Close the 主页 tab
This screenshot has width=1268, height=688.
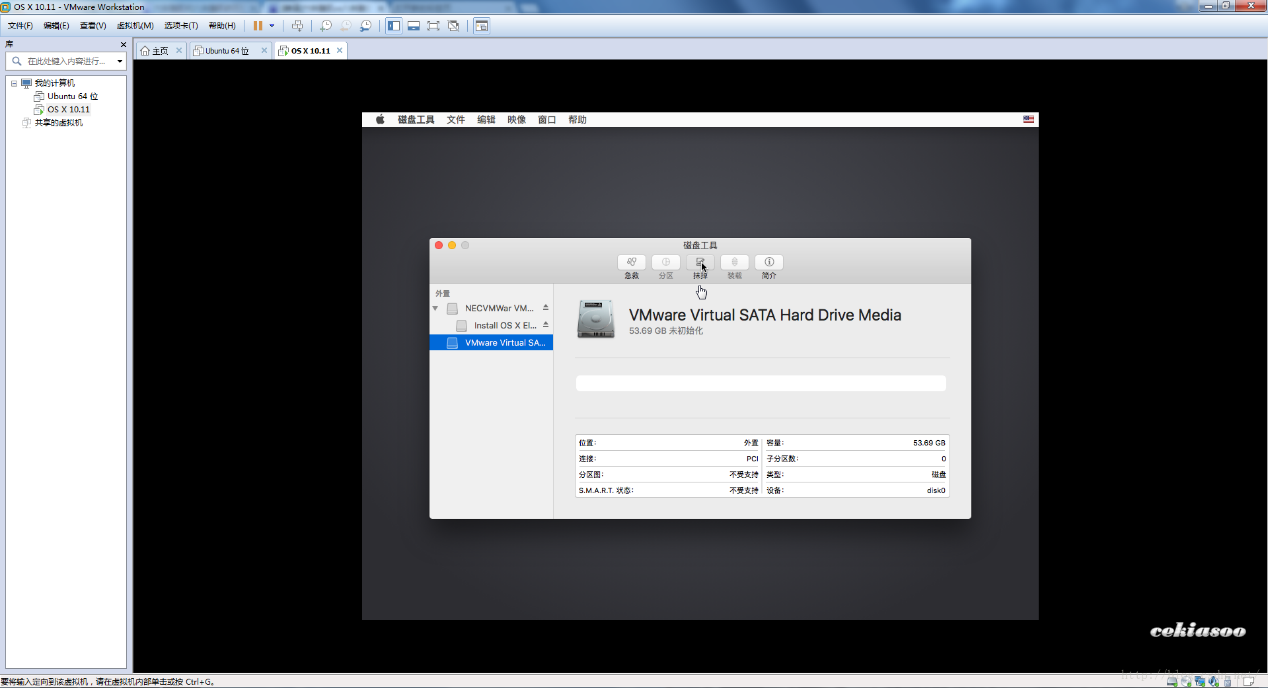point(179,50)
